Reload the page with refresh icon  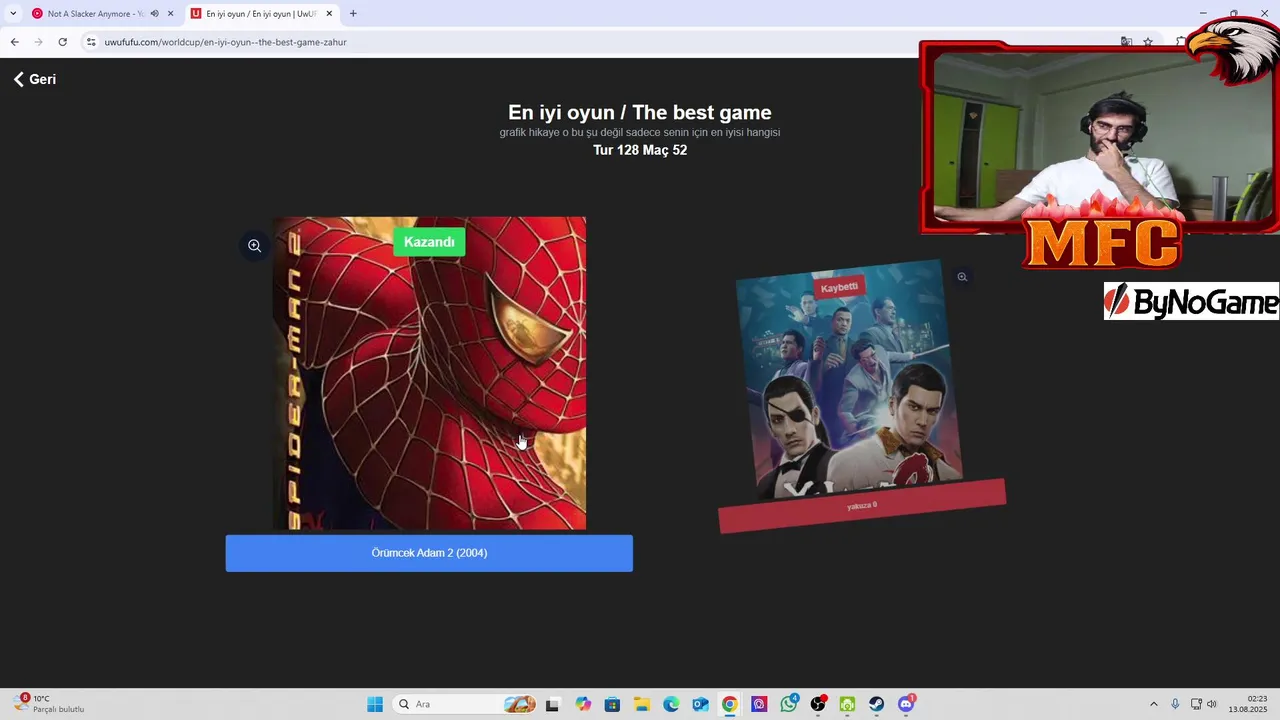point(62,42)
